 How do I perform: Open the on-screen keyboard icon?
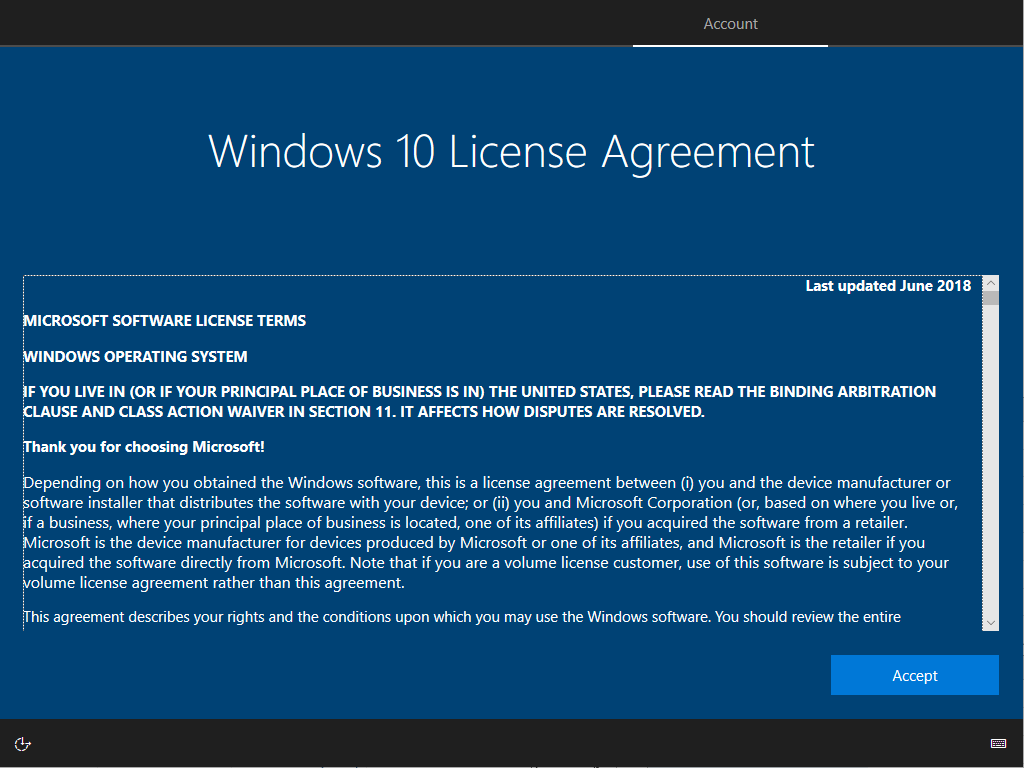click(x=997, y=743)
